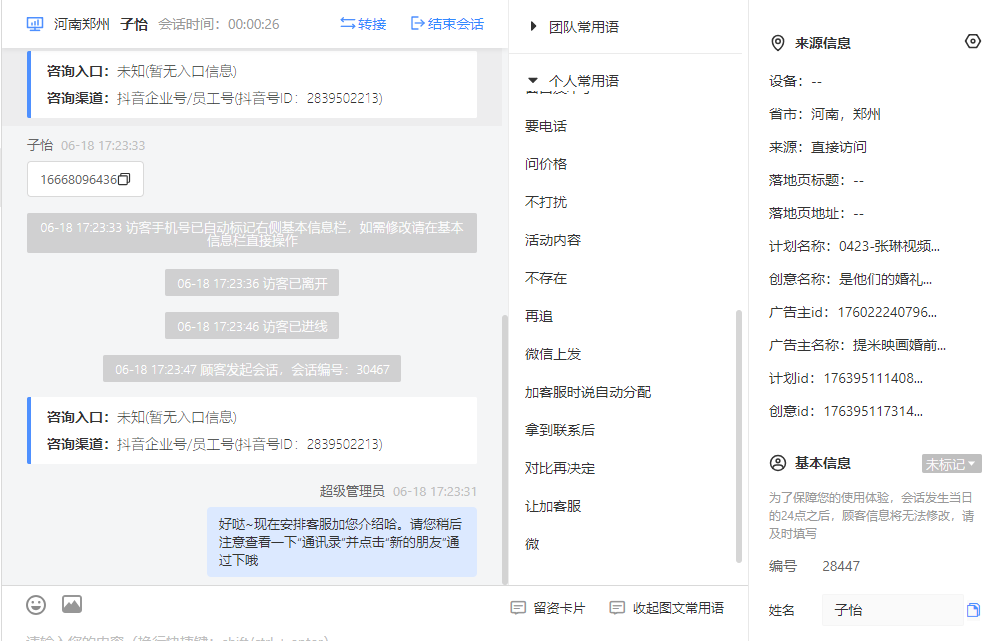The image size is (999, 641).
Task: Click the customer name 子怡 in the header
Action: pyautogui.click(x=134, y=24)
